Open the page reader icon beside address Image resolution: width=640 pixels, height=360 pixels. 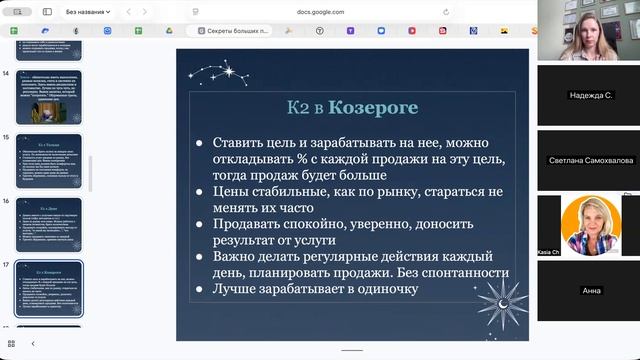[x=196, y=12]
